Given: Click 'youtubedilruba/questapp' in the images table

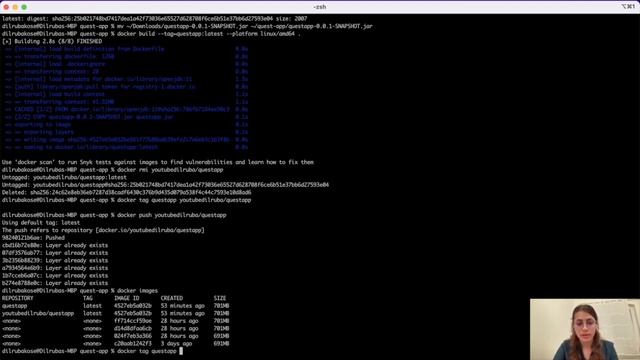Looking at the screenshot, I should (x=38, y=313).
